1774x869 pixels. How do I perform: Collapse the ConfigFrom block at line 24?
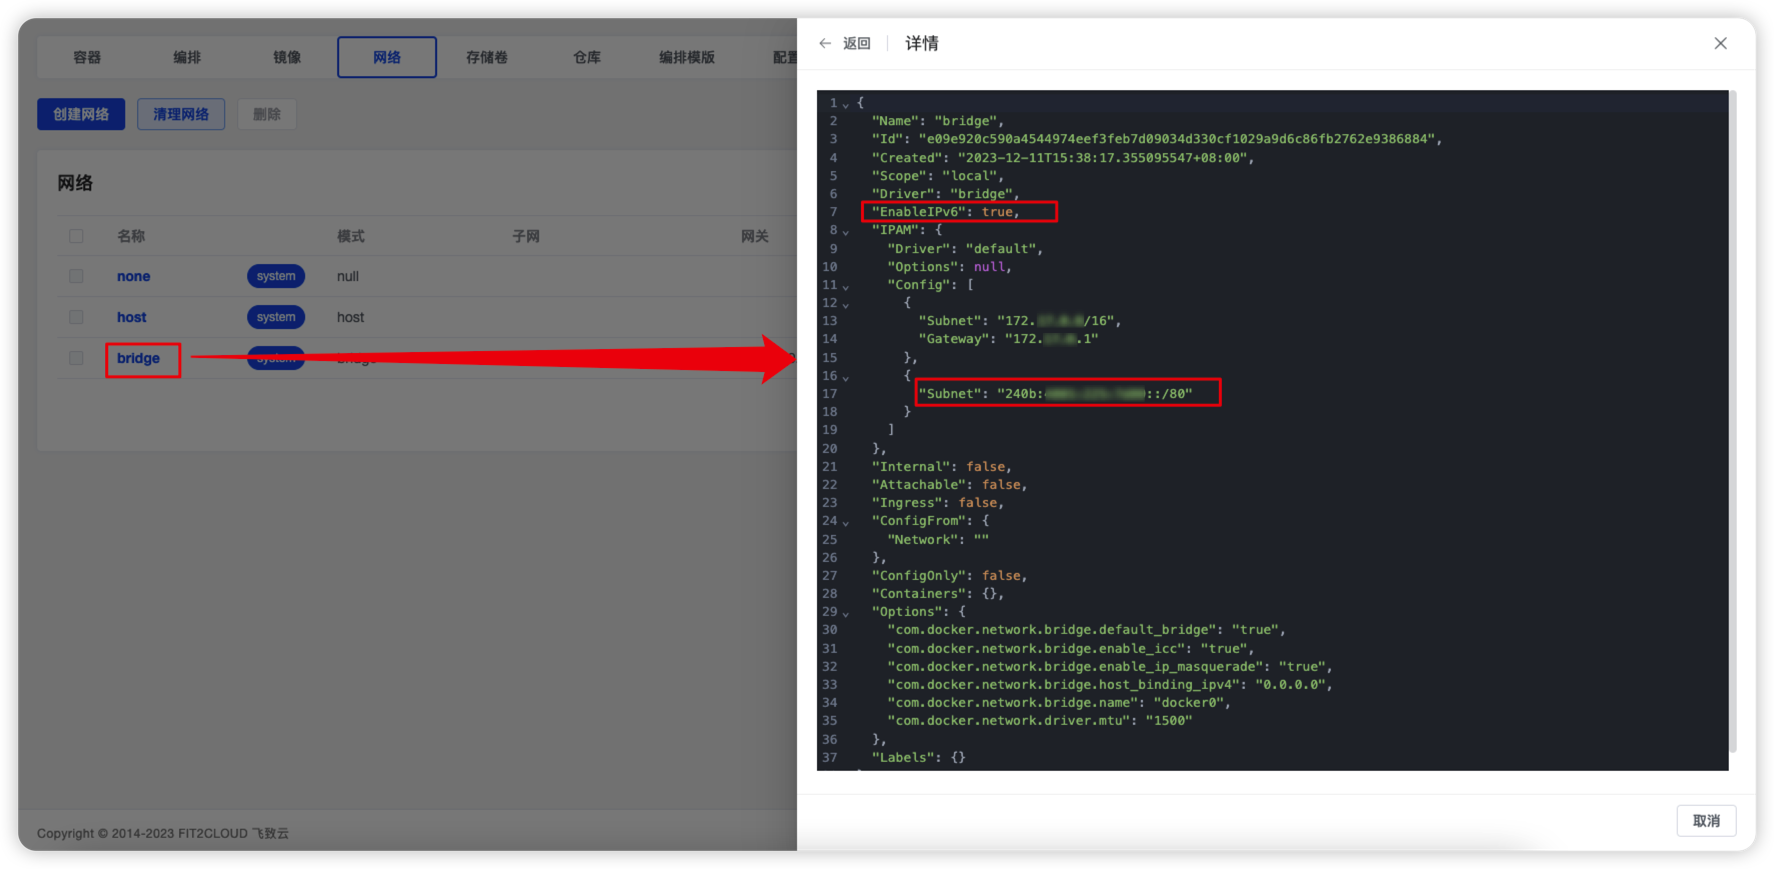pos(846,522)
